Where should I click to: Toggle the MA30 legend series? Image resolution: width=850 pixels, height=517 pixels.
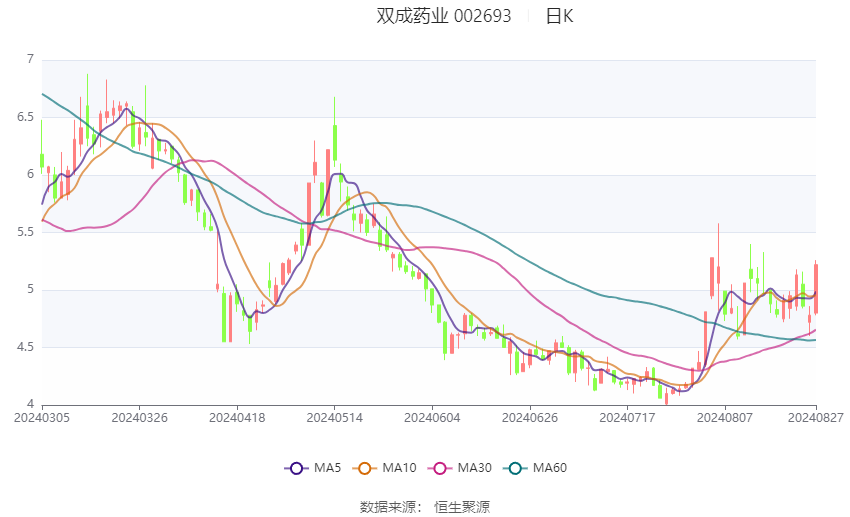(460, 468)
